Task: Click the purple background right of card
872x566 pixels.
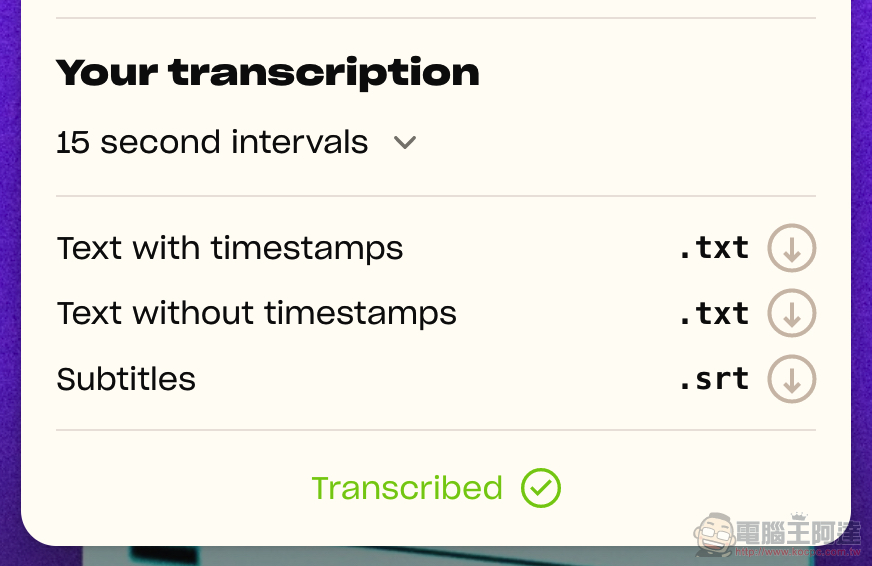Action: [x=862, y=280]
